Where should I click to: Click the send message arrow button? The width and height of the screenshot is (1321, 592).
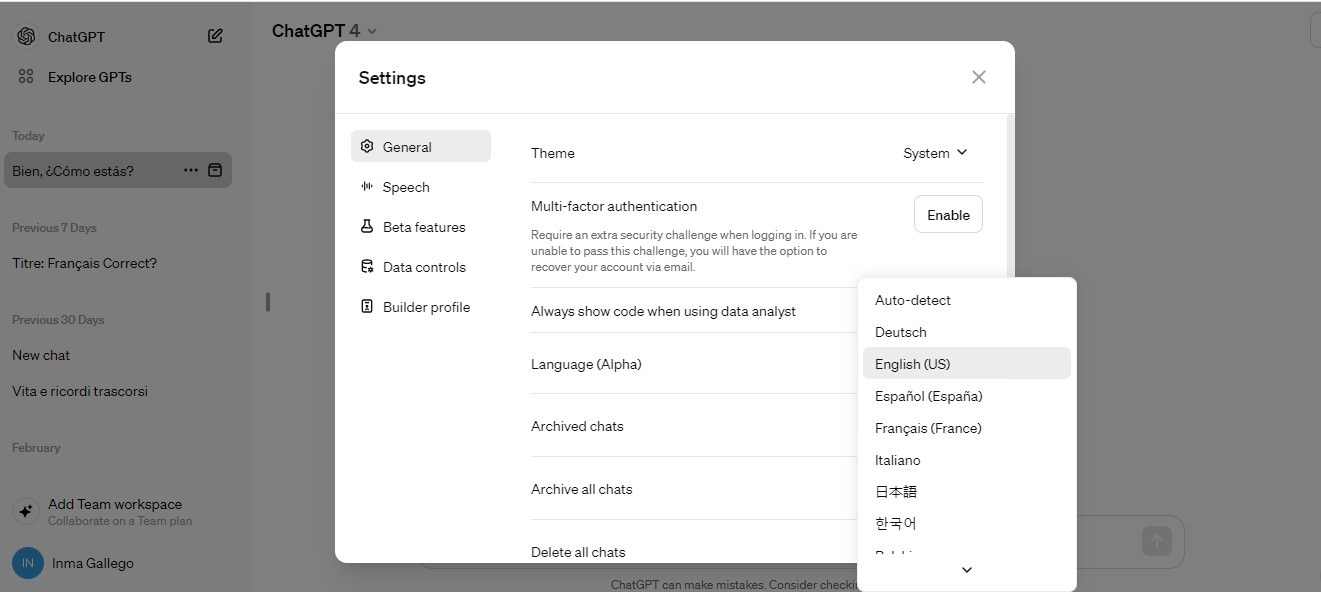point(1156,542)
